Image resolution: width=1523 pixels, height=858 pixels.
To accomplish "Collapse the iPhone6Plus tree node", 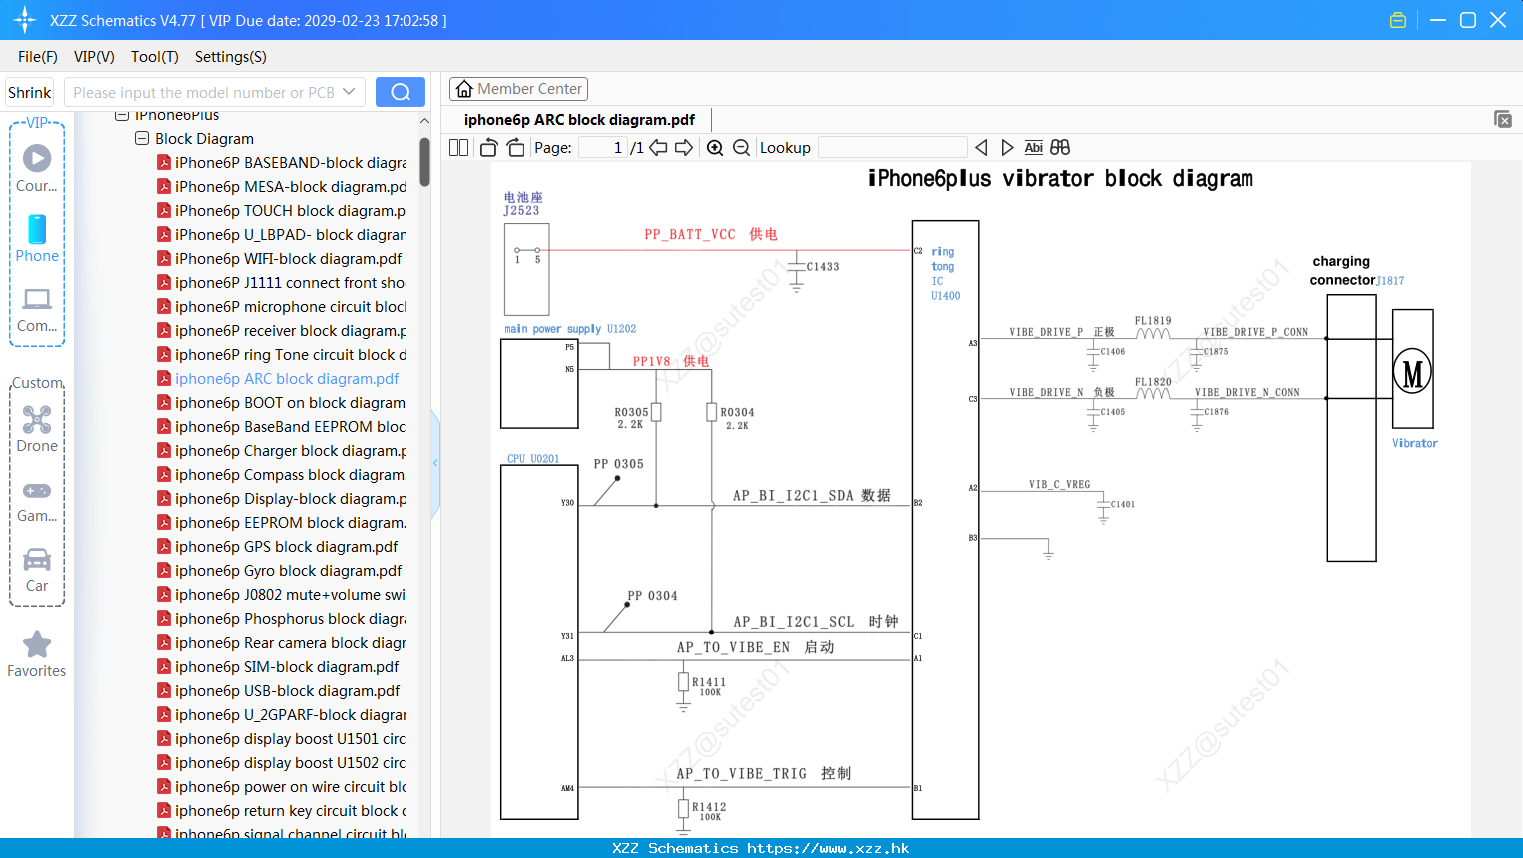I will (x=122, y=115).
